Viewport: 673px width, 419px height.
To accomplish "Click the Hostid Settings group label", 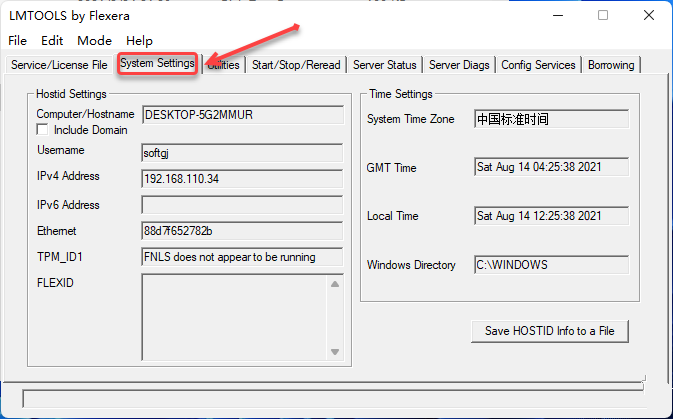I will click(71, 94).
